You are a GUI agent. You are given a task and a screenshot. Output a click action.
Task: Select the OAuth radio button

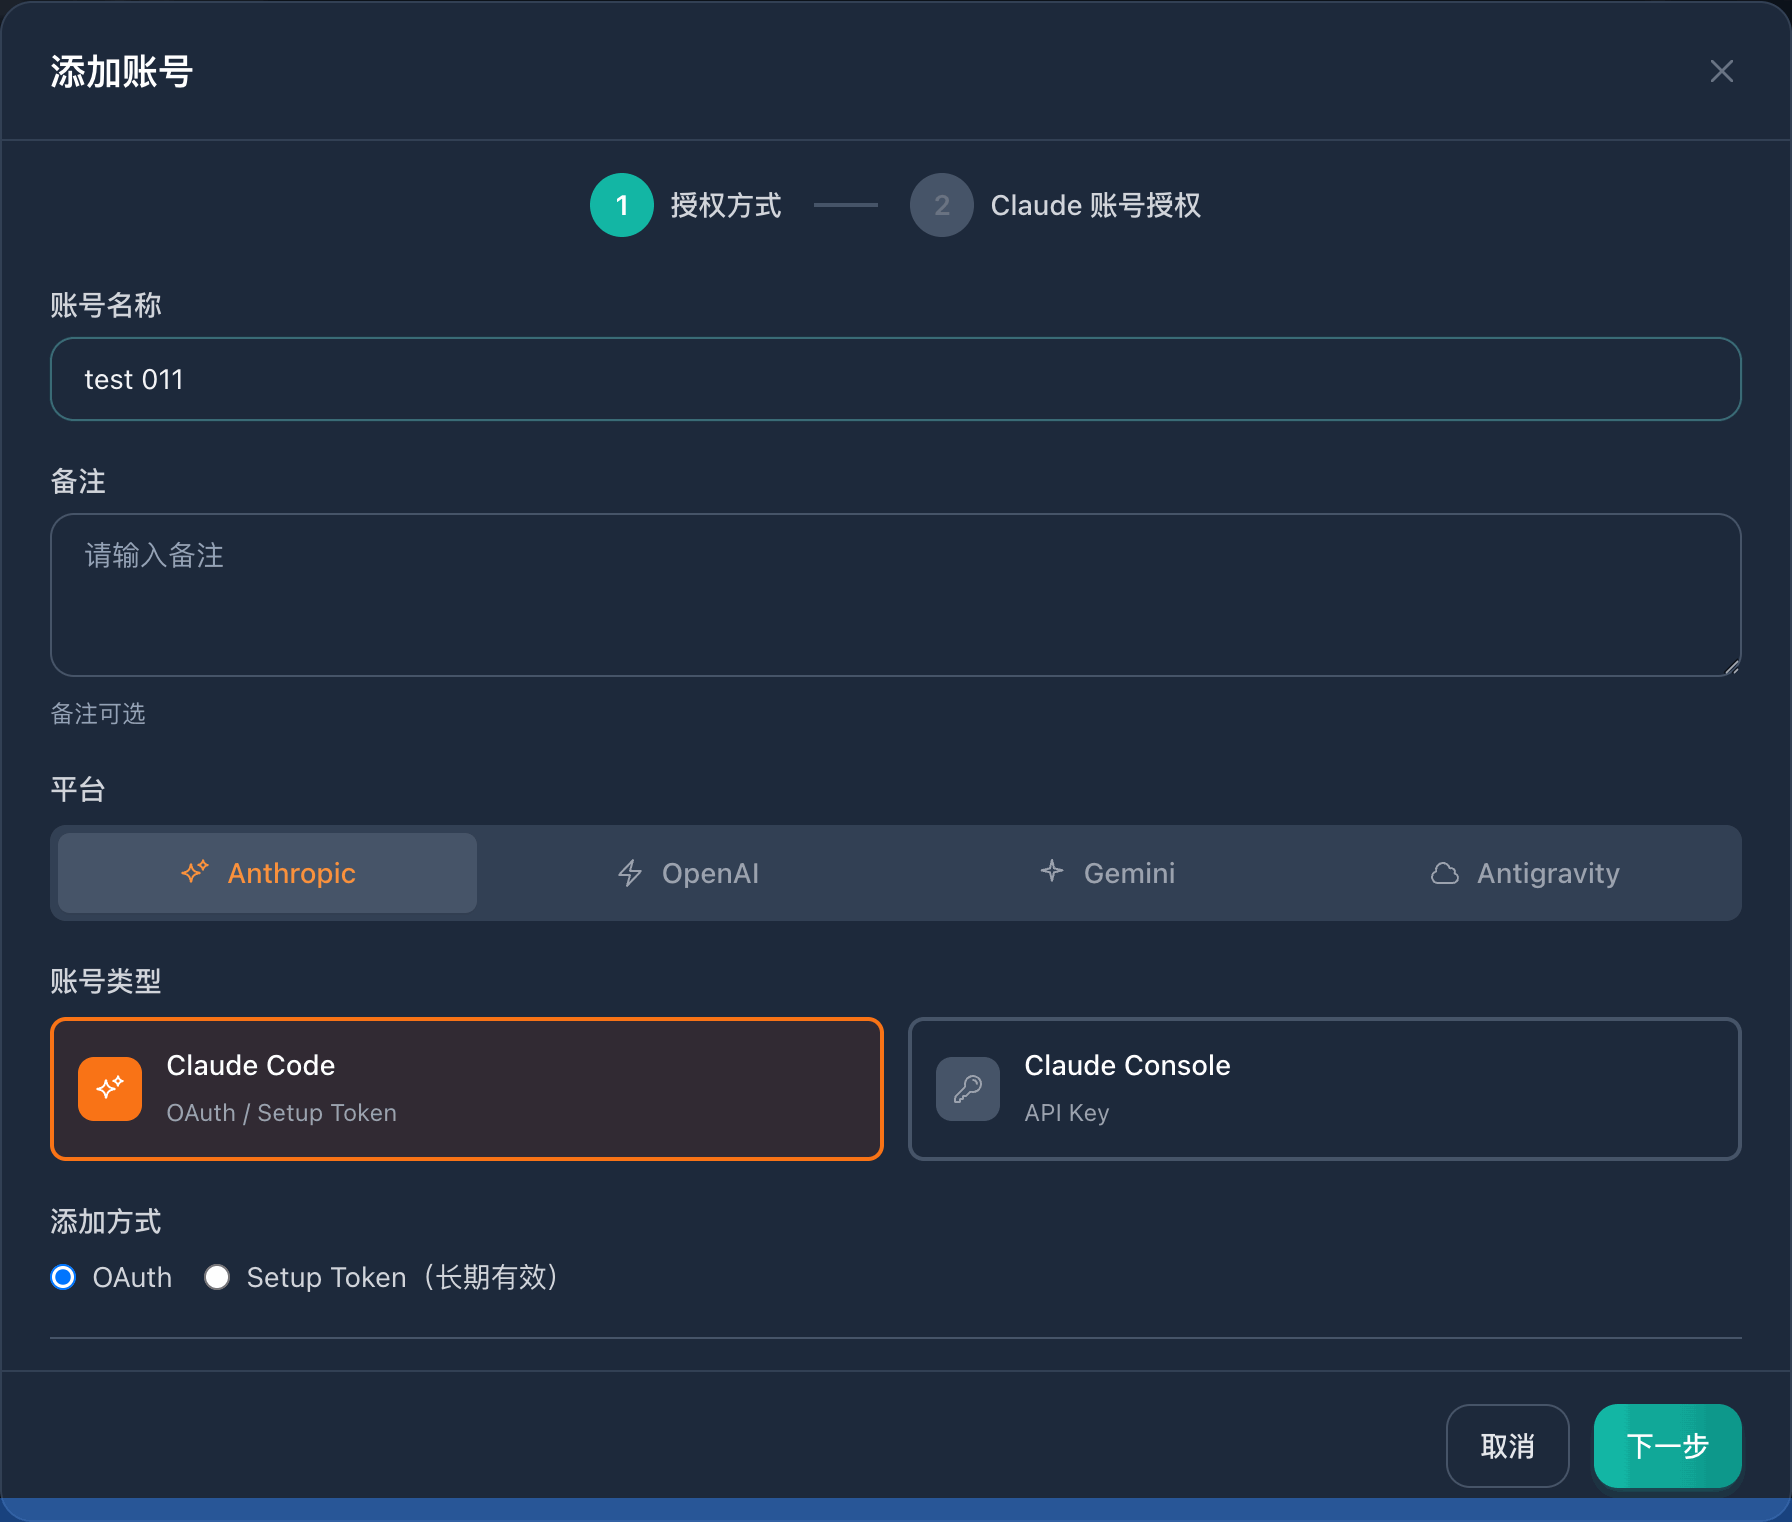[63, 1277]
